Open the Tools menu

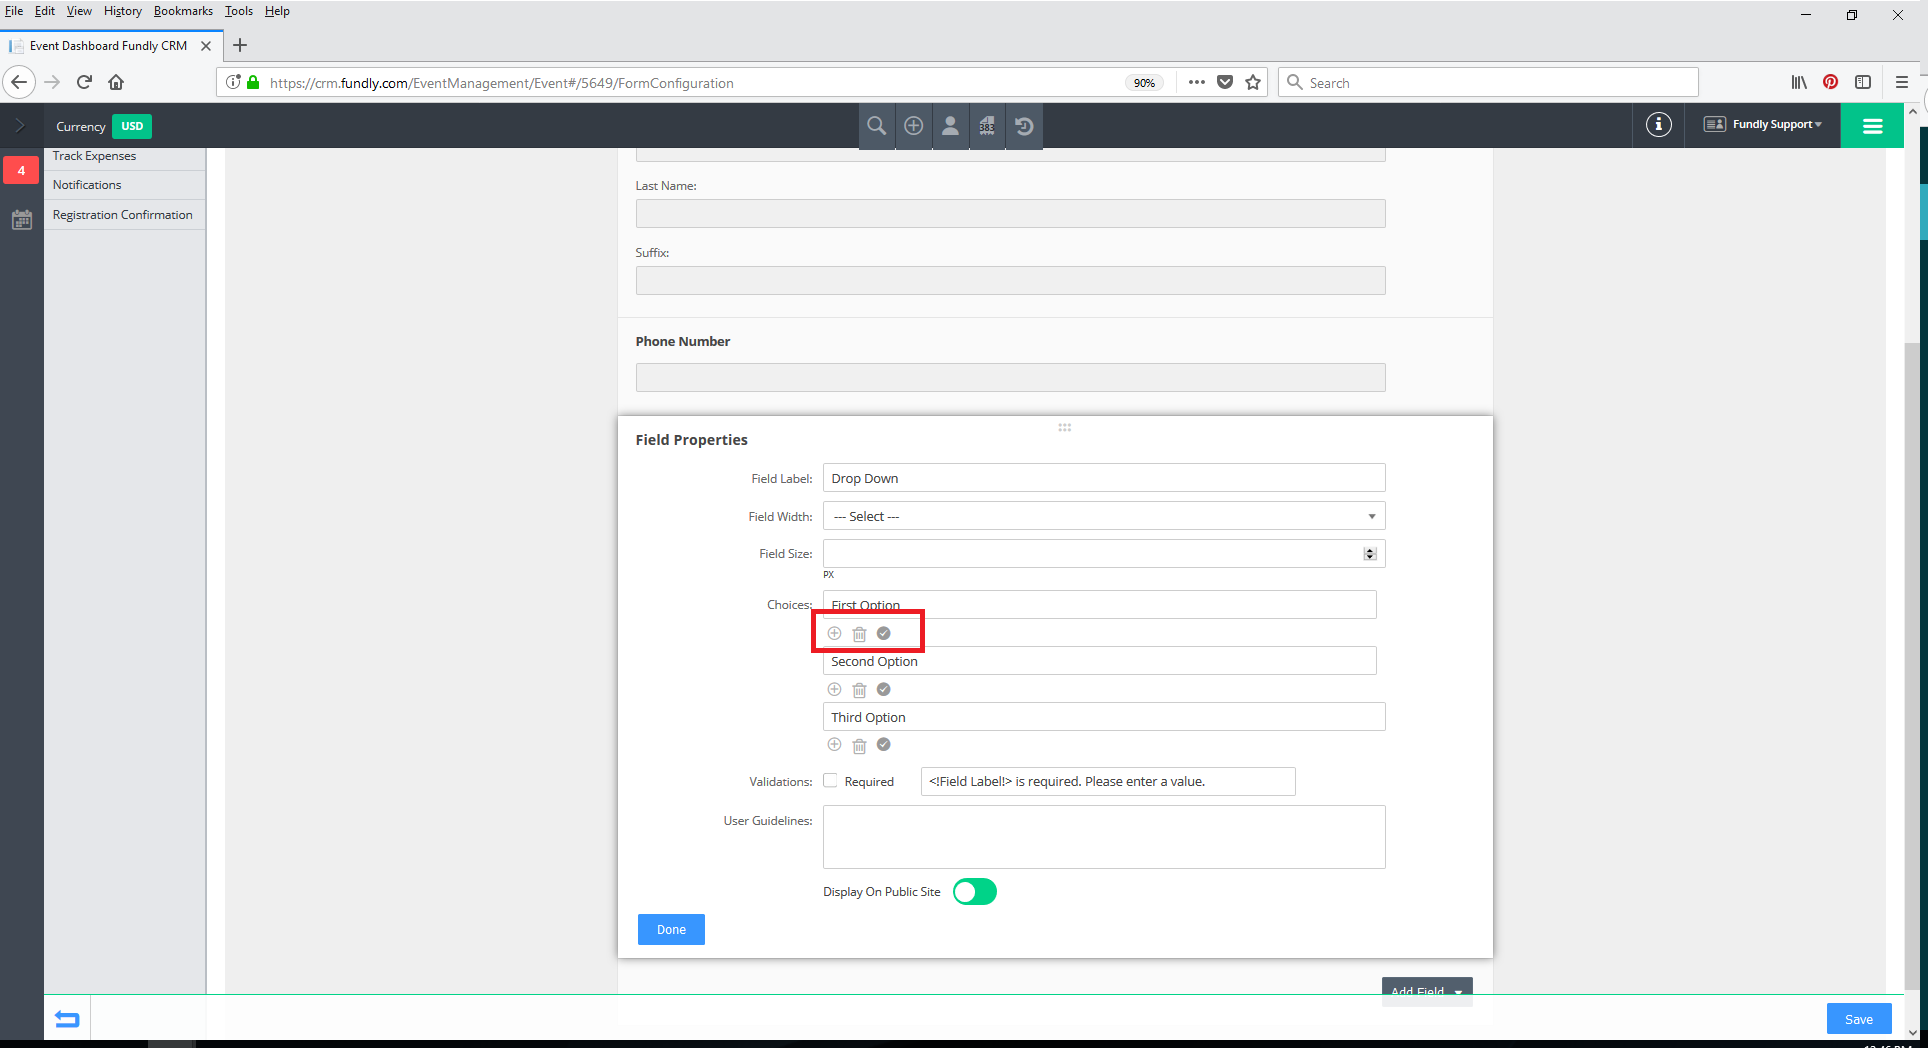(239, 11)
